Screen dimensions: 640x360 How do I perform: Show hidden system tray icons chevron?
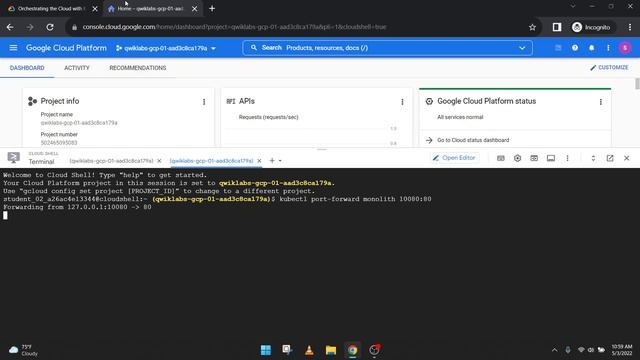[554, 350]
